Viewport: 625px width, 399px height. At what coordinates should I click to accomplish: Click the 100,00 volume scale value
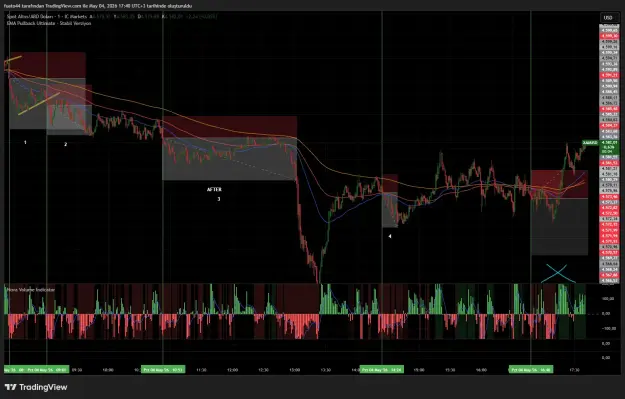tap(608, 299)
